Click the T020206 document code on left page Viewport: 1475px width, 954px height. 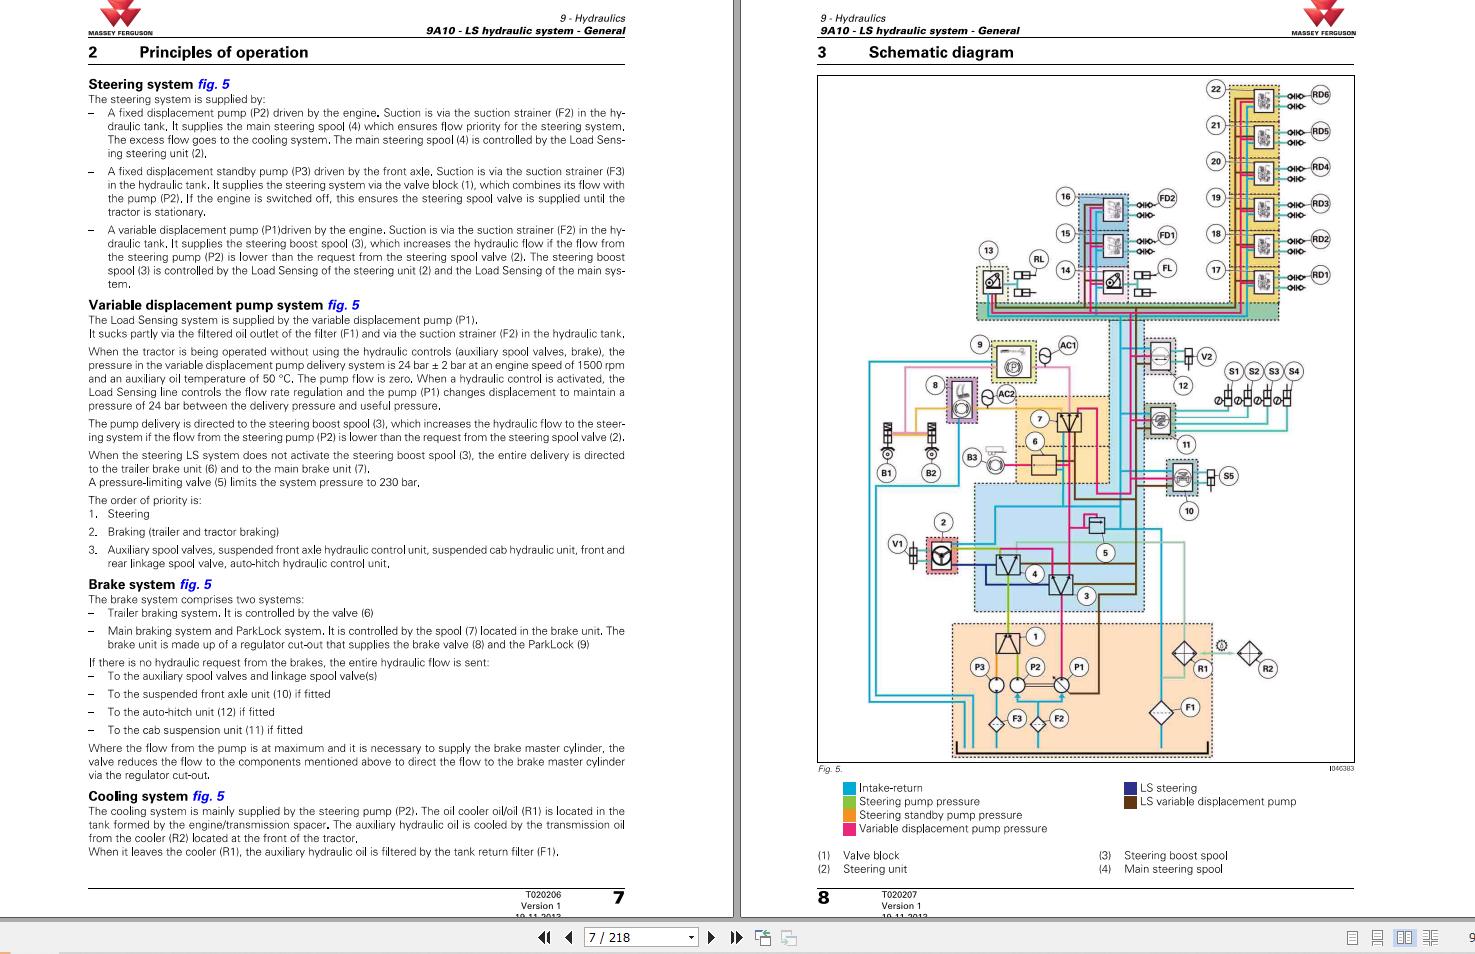[x=543, y=895]
